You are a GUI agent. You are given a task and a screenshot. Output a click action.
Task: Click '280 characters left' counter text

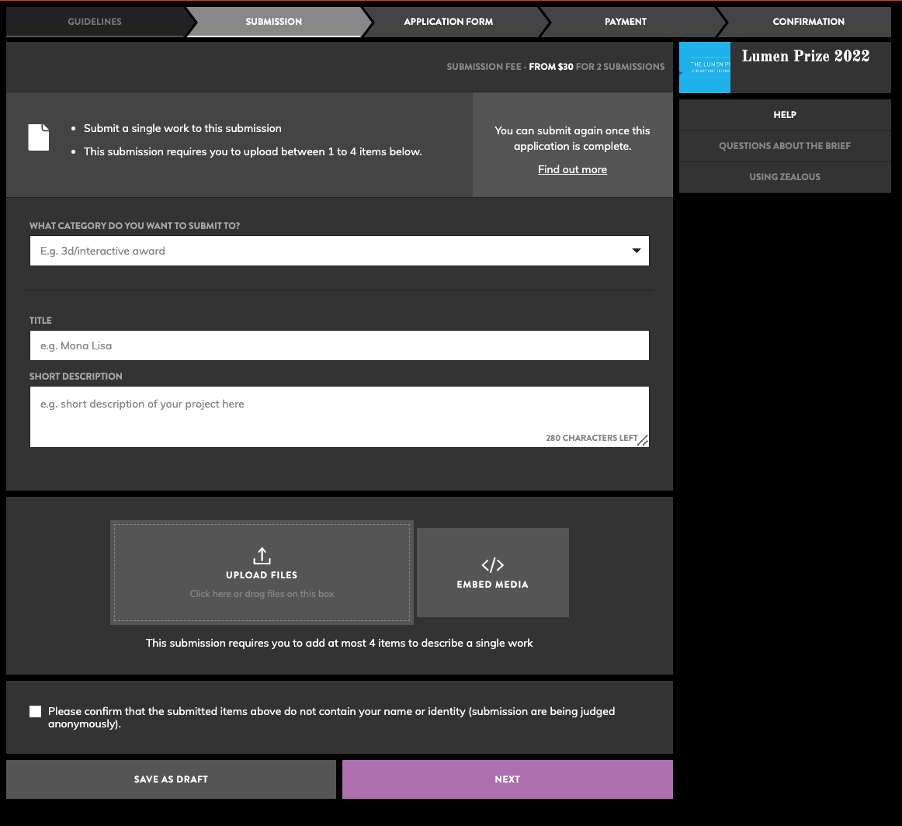click(591, 438)
